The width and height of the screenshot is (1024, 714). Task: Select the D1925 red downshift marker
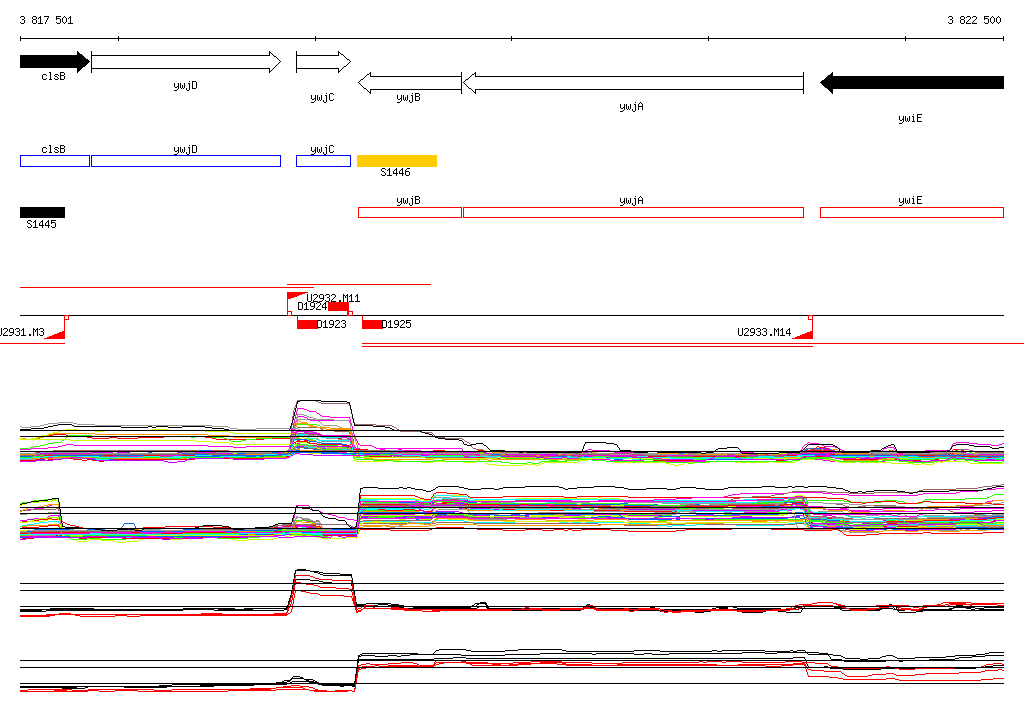[x=372, y=324]
